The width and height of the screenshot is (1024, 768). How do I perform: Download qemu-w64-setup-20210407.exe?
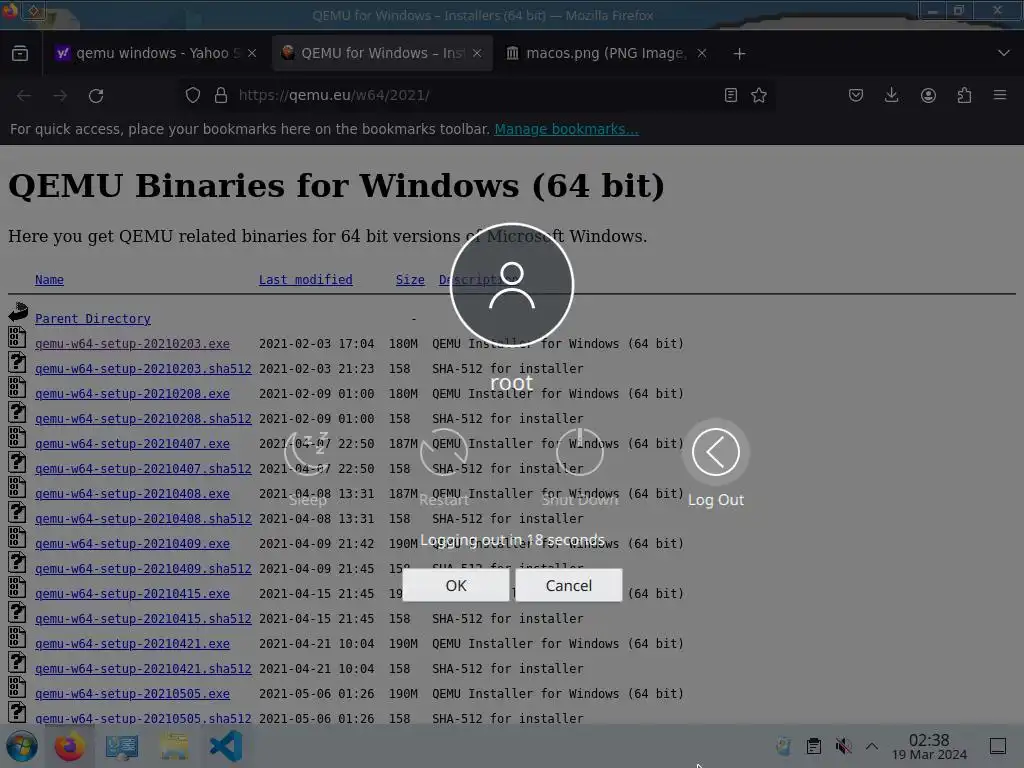tap(133, 443)
